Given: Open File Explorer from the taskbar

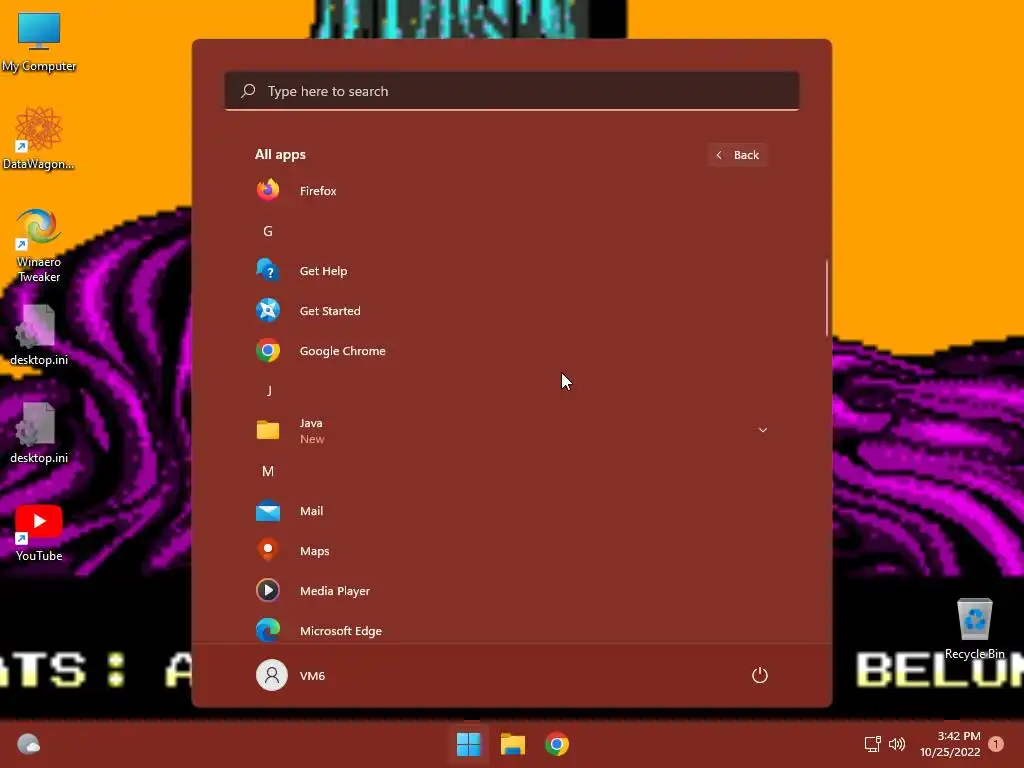Looking at the screenshot, I should [513, 744].
